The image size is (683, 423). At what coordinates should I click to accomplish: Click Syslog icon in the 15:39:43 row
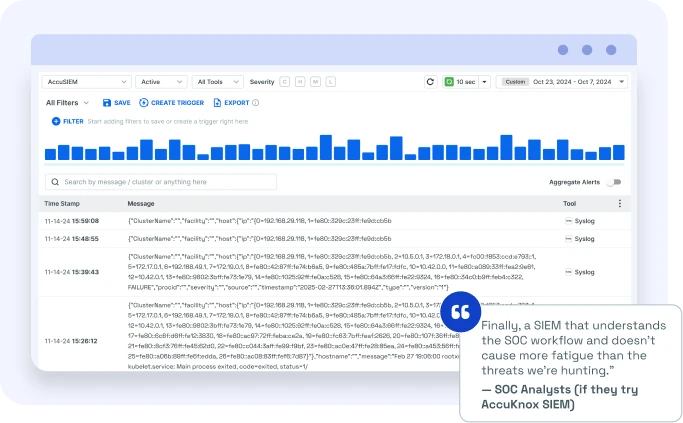point(568,272)
